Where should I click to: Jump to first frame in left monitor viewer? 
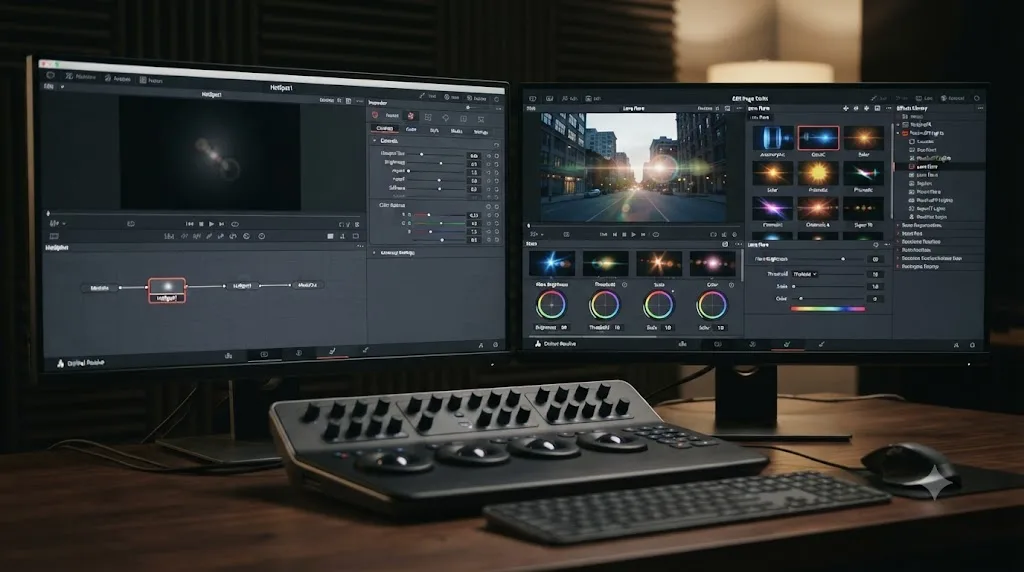[x=189, y=224]
